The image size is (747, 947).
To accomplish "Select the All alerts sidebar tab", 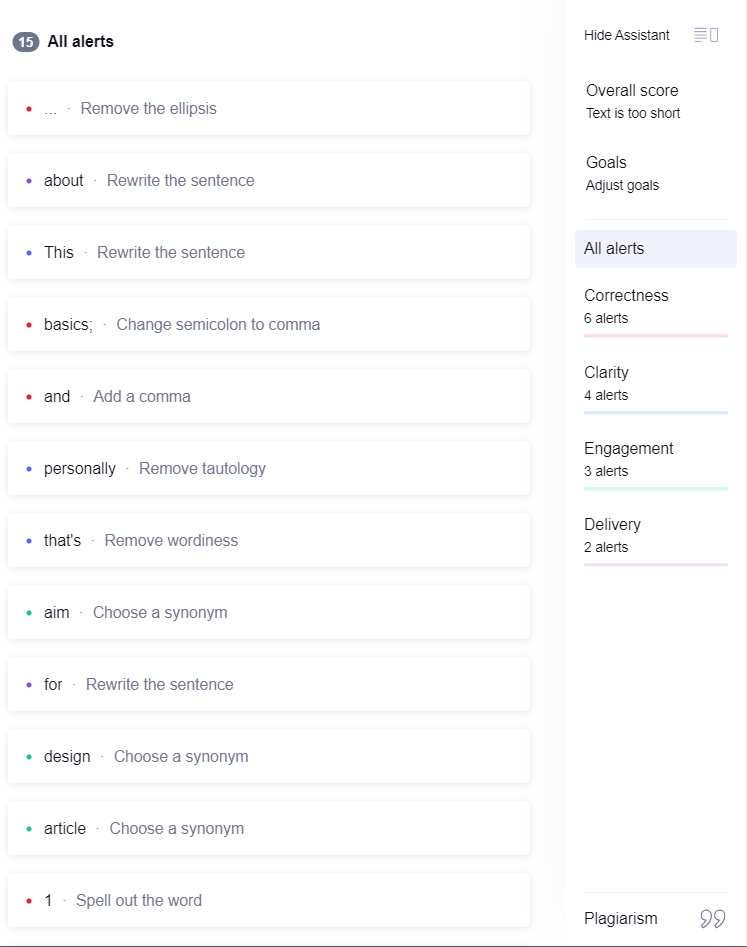I will tap(656, 248).
